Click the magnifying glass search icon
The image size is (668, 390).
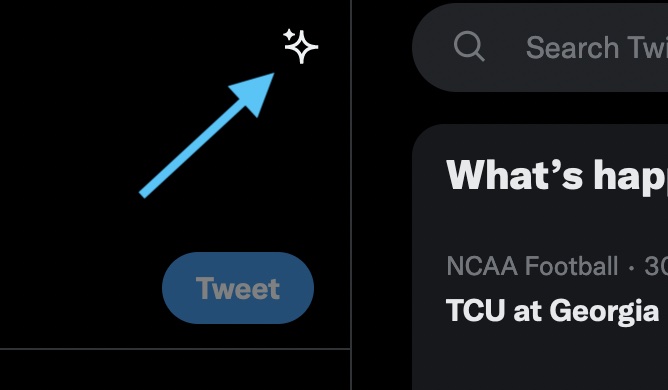point(469,46)
